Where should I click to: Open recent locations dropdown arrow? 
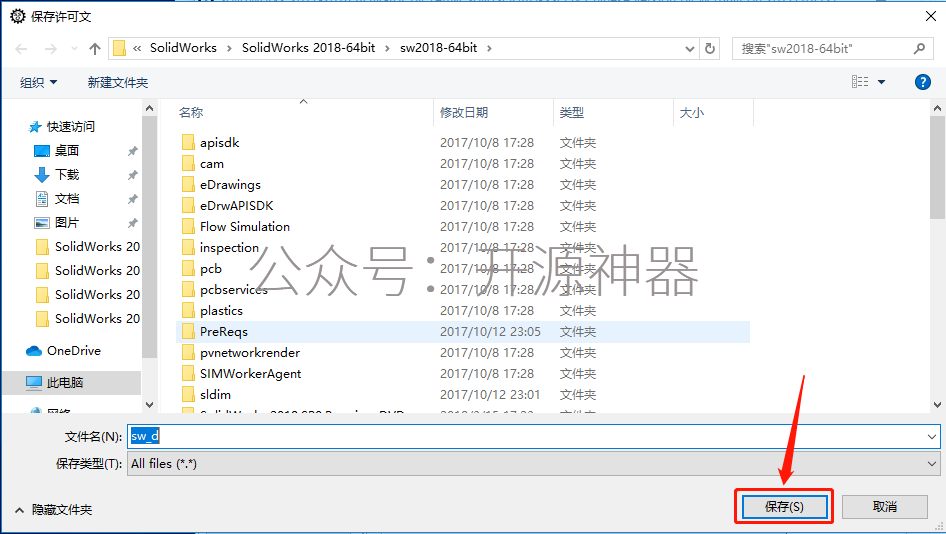tap(74, 49)
